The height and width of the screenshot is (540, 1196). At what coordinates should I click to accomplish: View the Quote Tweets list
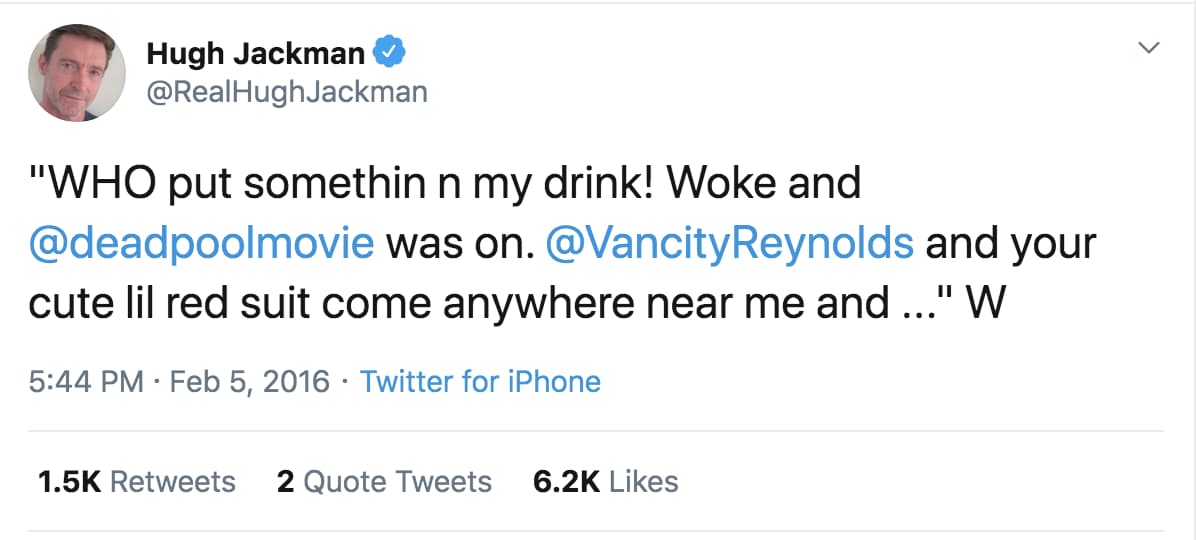(397, 481)
